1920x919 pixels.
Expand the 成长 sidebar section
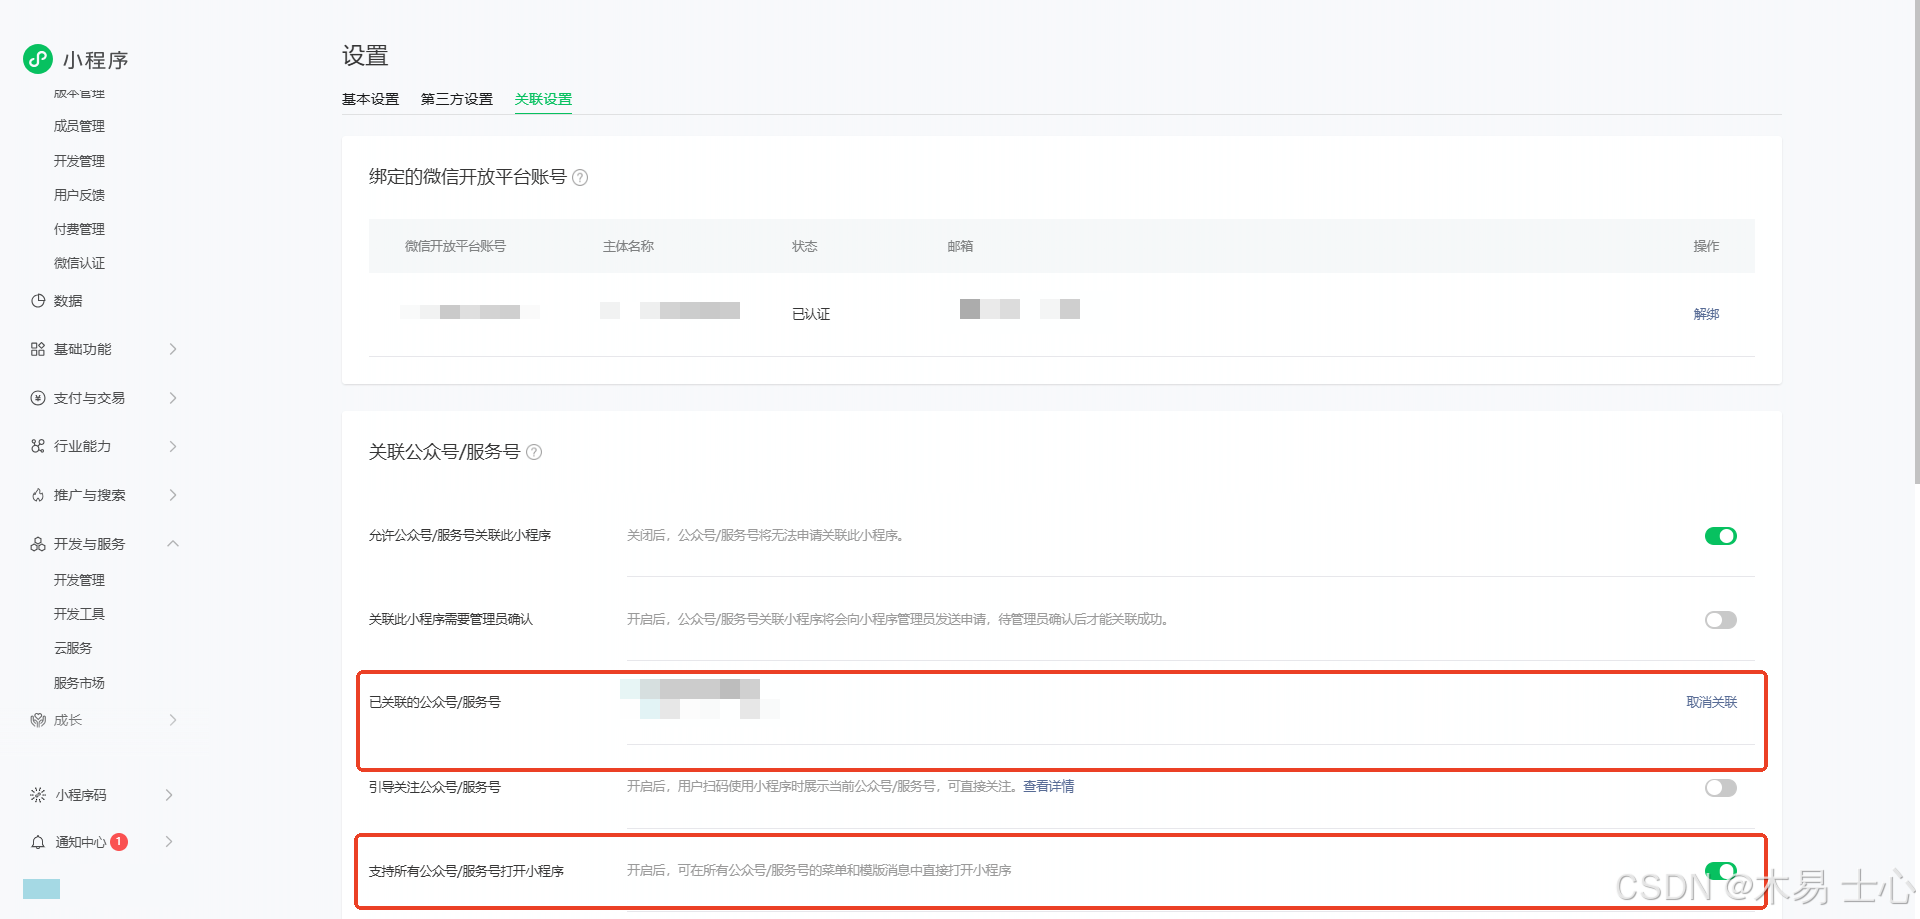[x=171, y=719]
